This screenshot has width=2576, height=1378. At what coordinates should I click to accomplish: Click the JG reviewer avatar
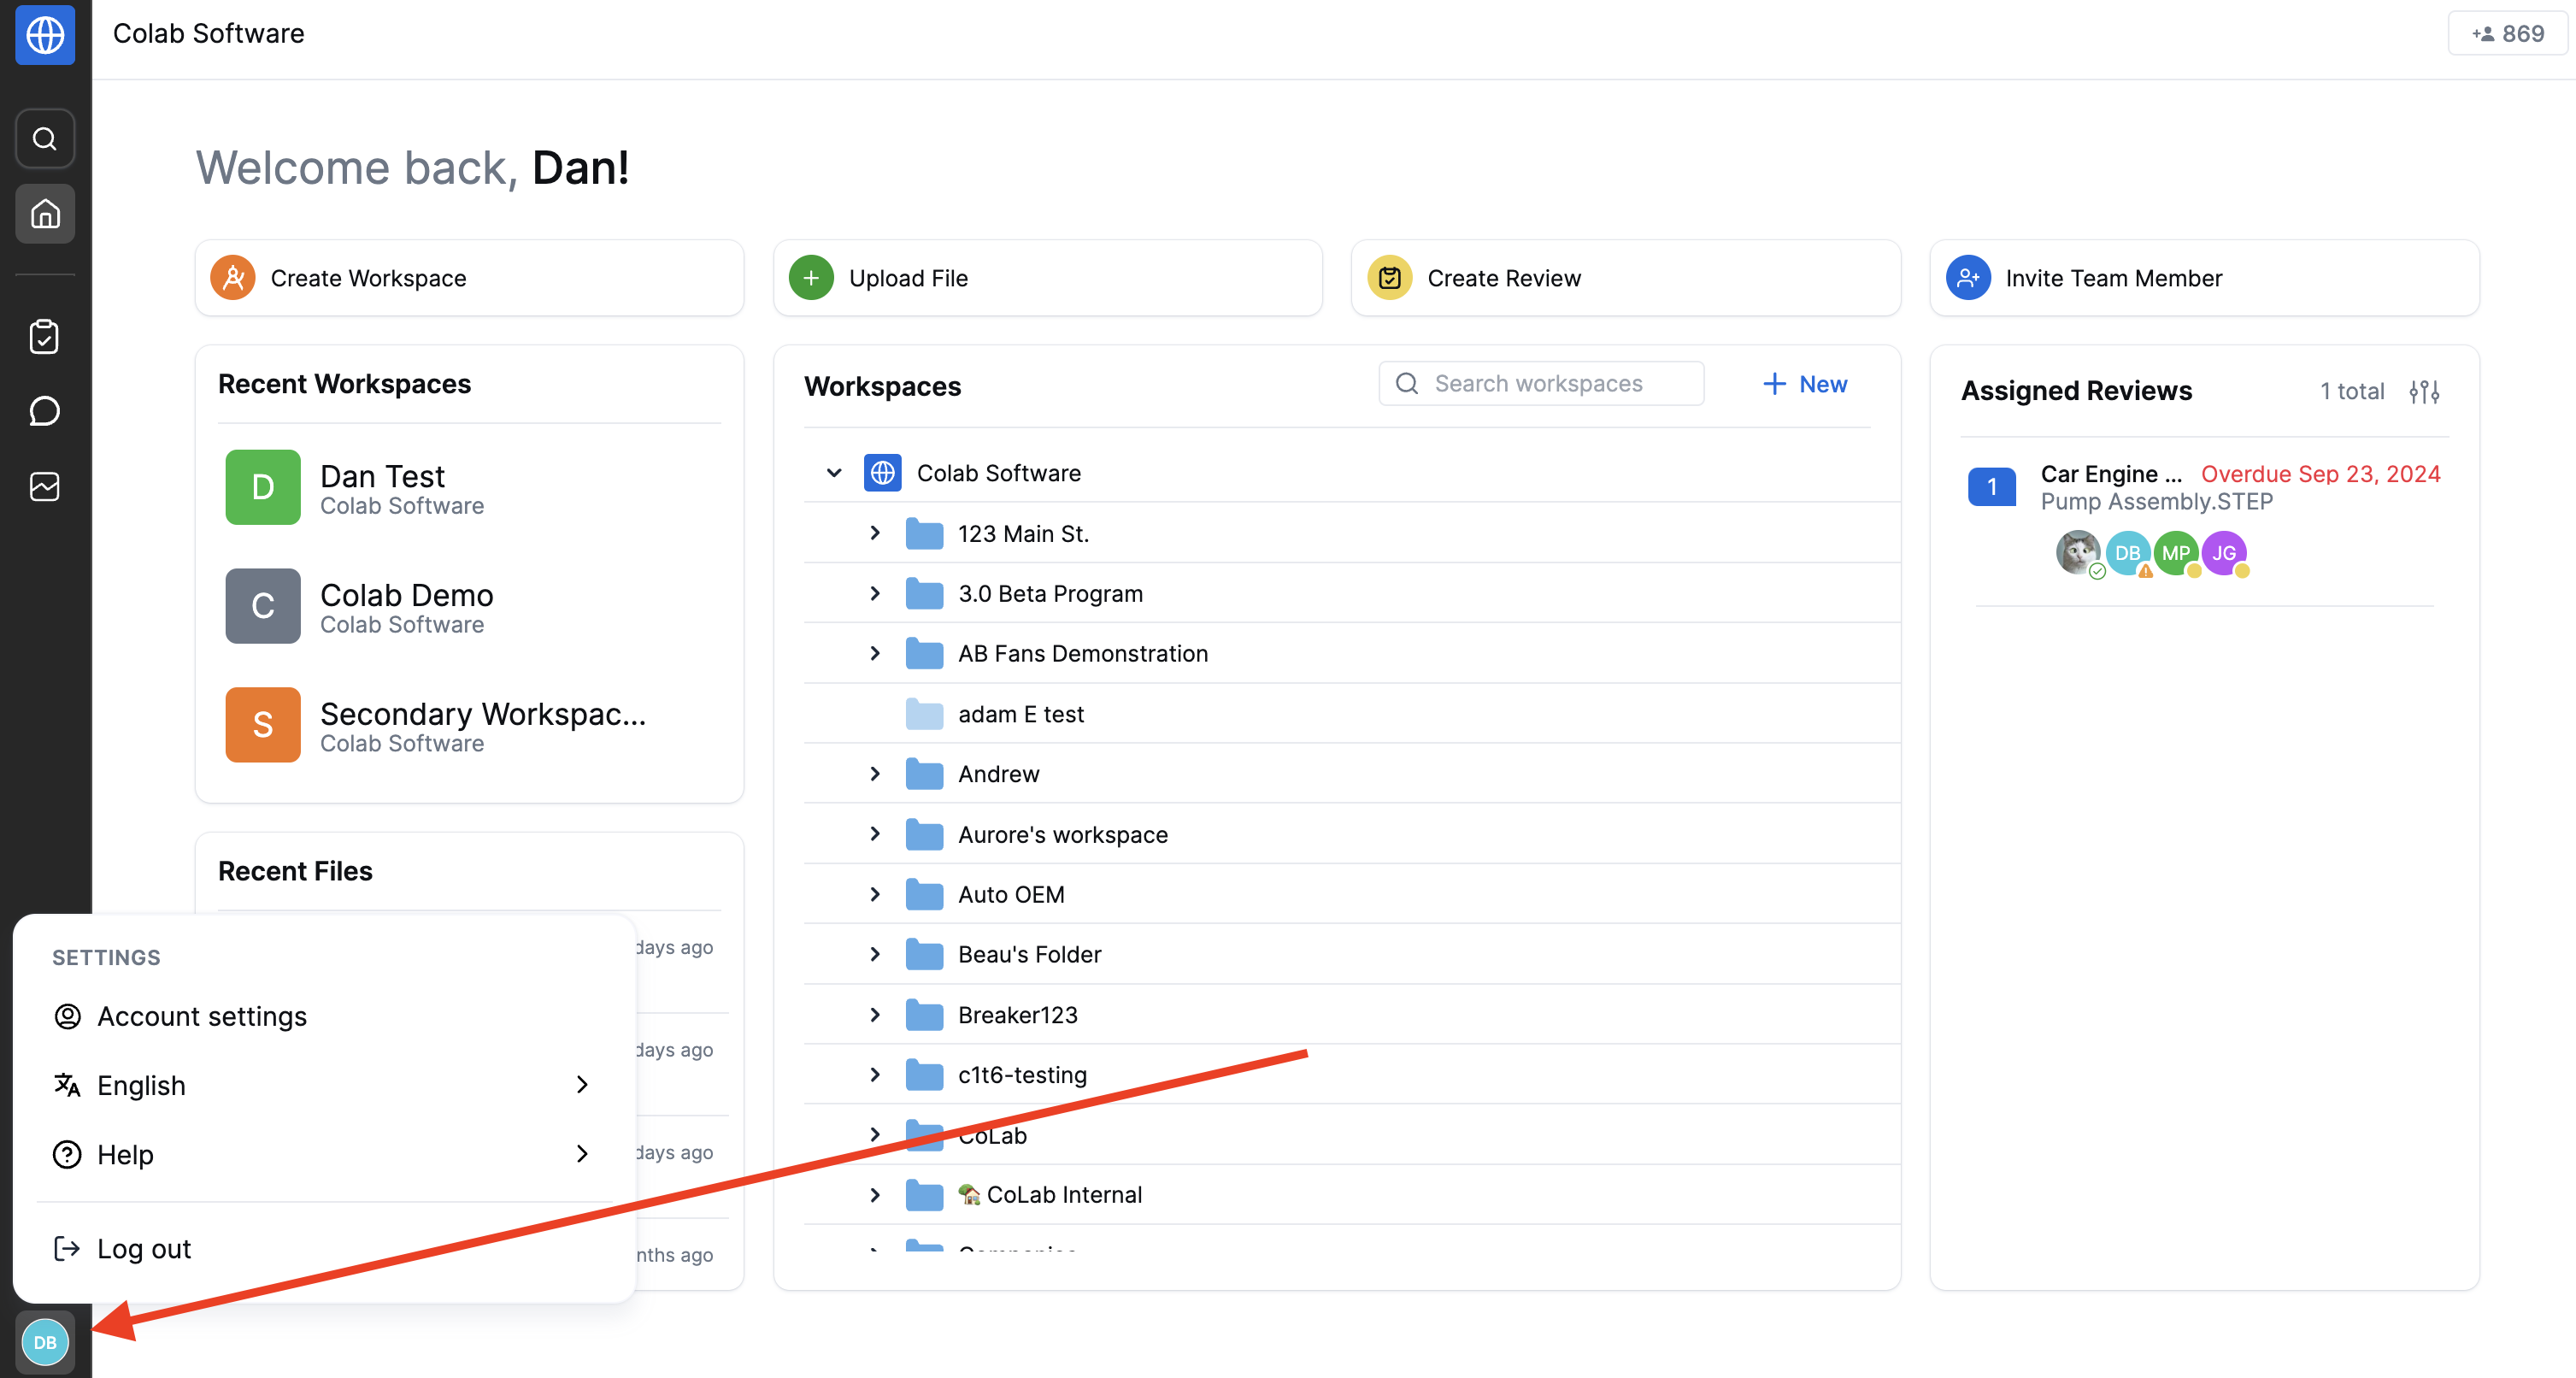(x=2224, y=553)
